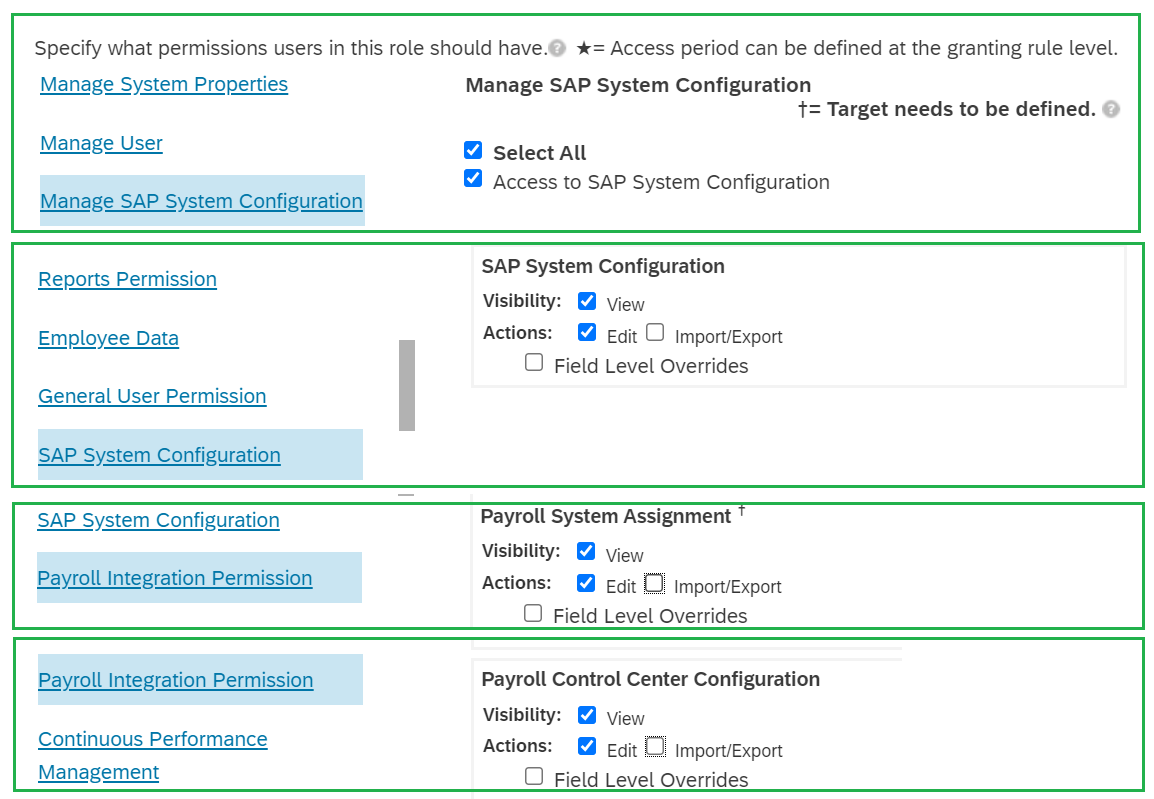The image size is (1154, 799).
Task: Click help icon beside 'Target needs to be defined.'
Action: pos(1111,110)
